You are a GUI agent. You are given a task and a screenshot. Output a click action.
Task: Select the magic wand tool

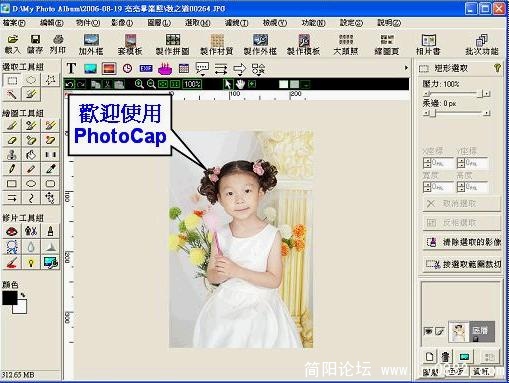[x=12, y=95]
